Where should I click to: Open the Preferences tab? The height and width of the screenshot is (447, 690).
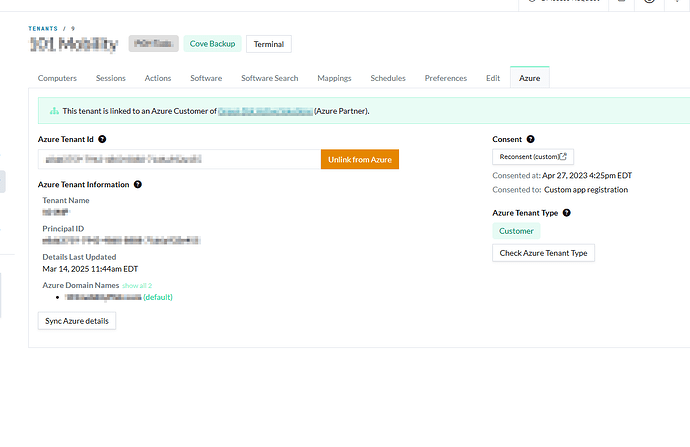tap(446, 78)
